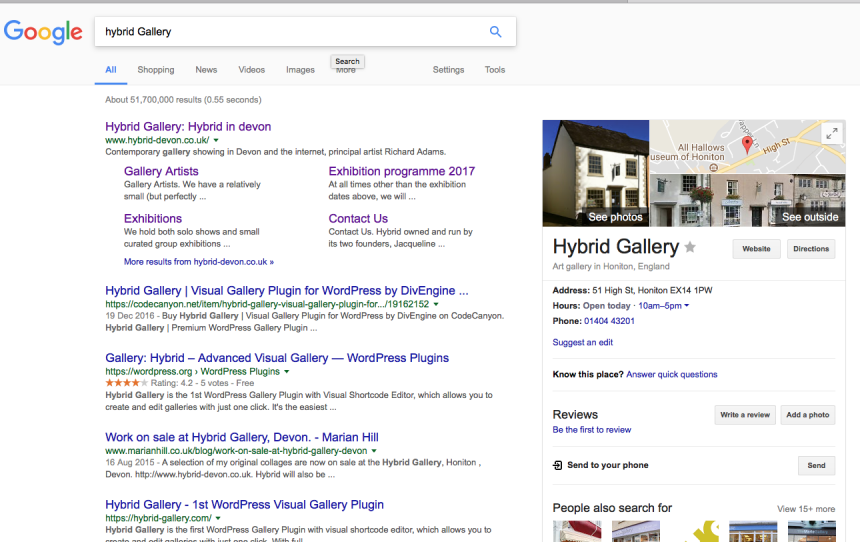The width and height of the screenshot is (860, 542).
Task: Open the search Tools menu
Action: (x=495, y=70)
